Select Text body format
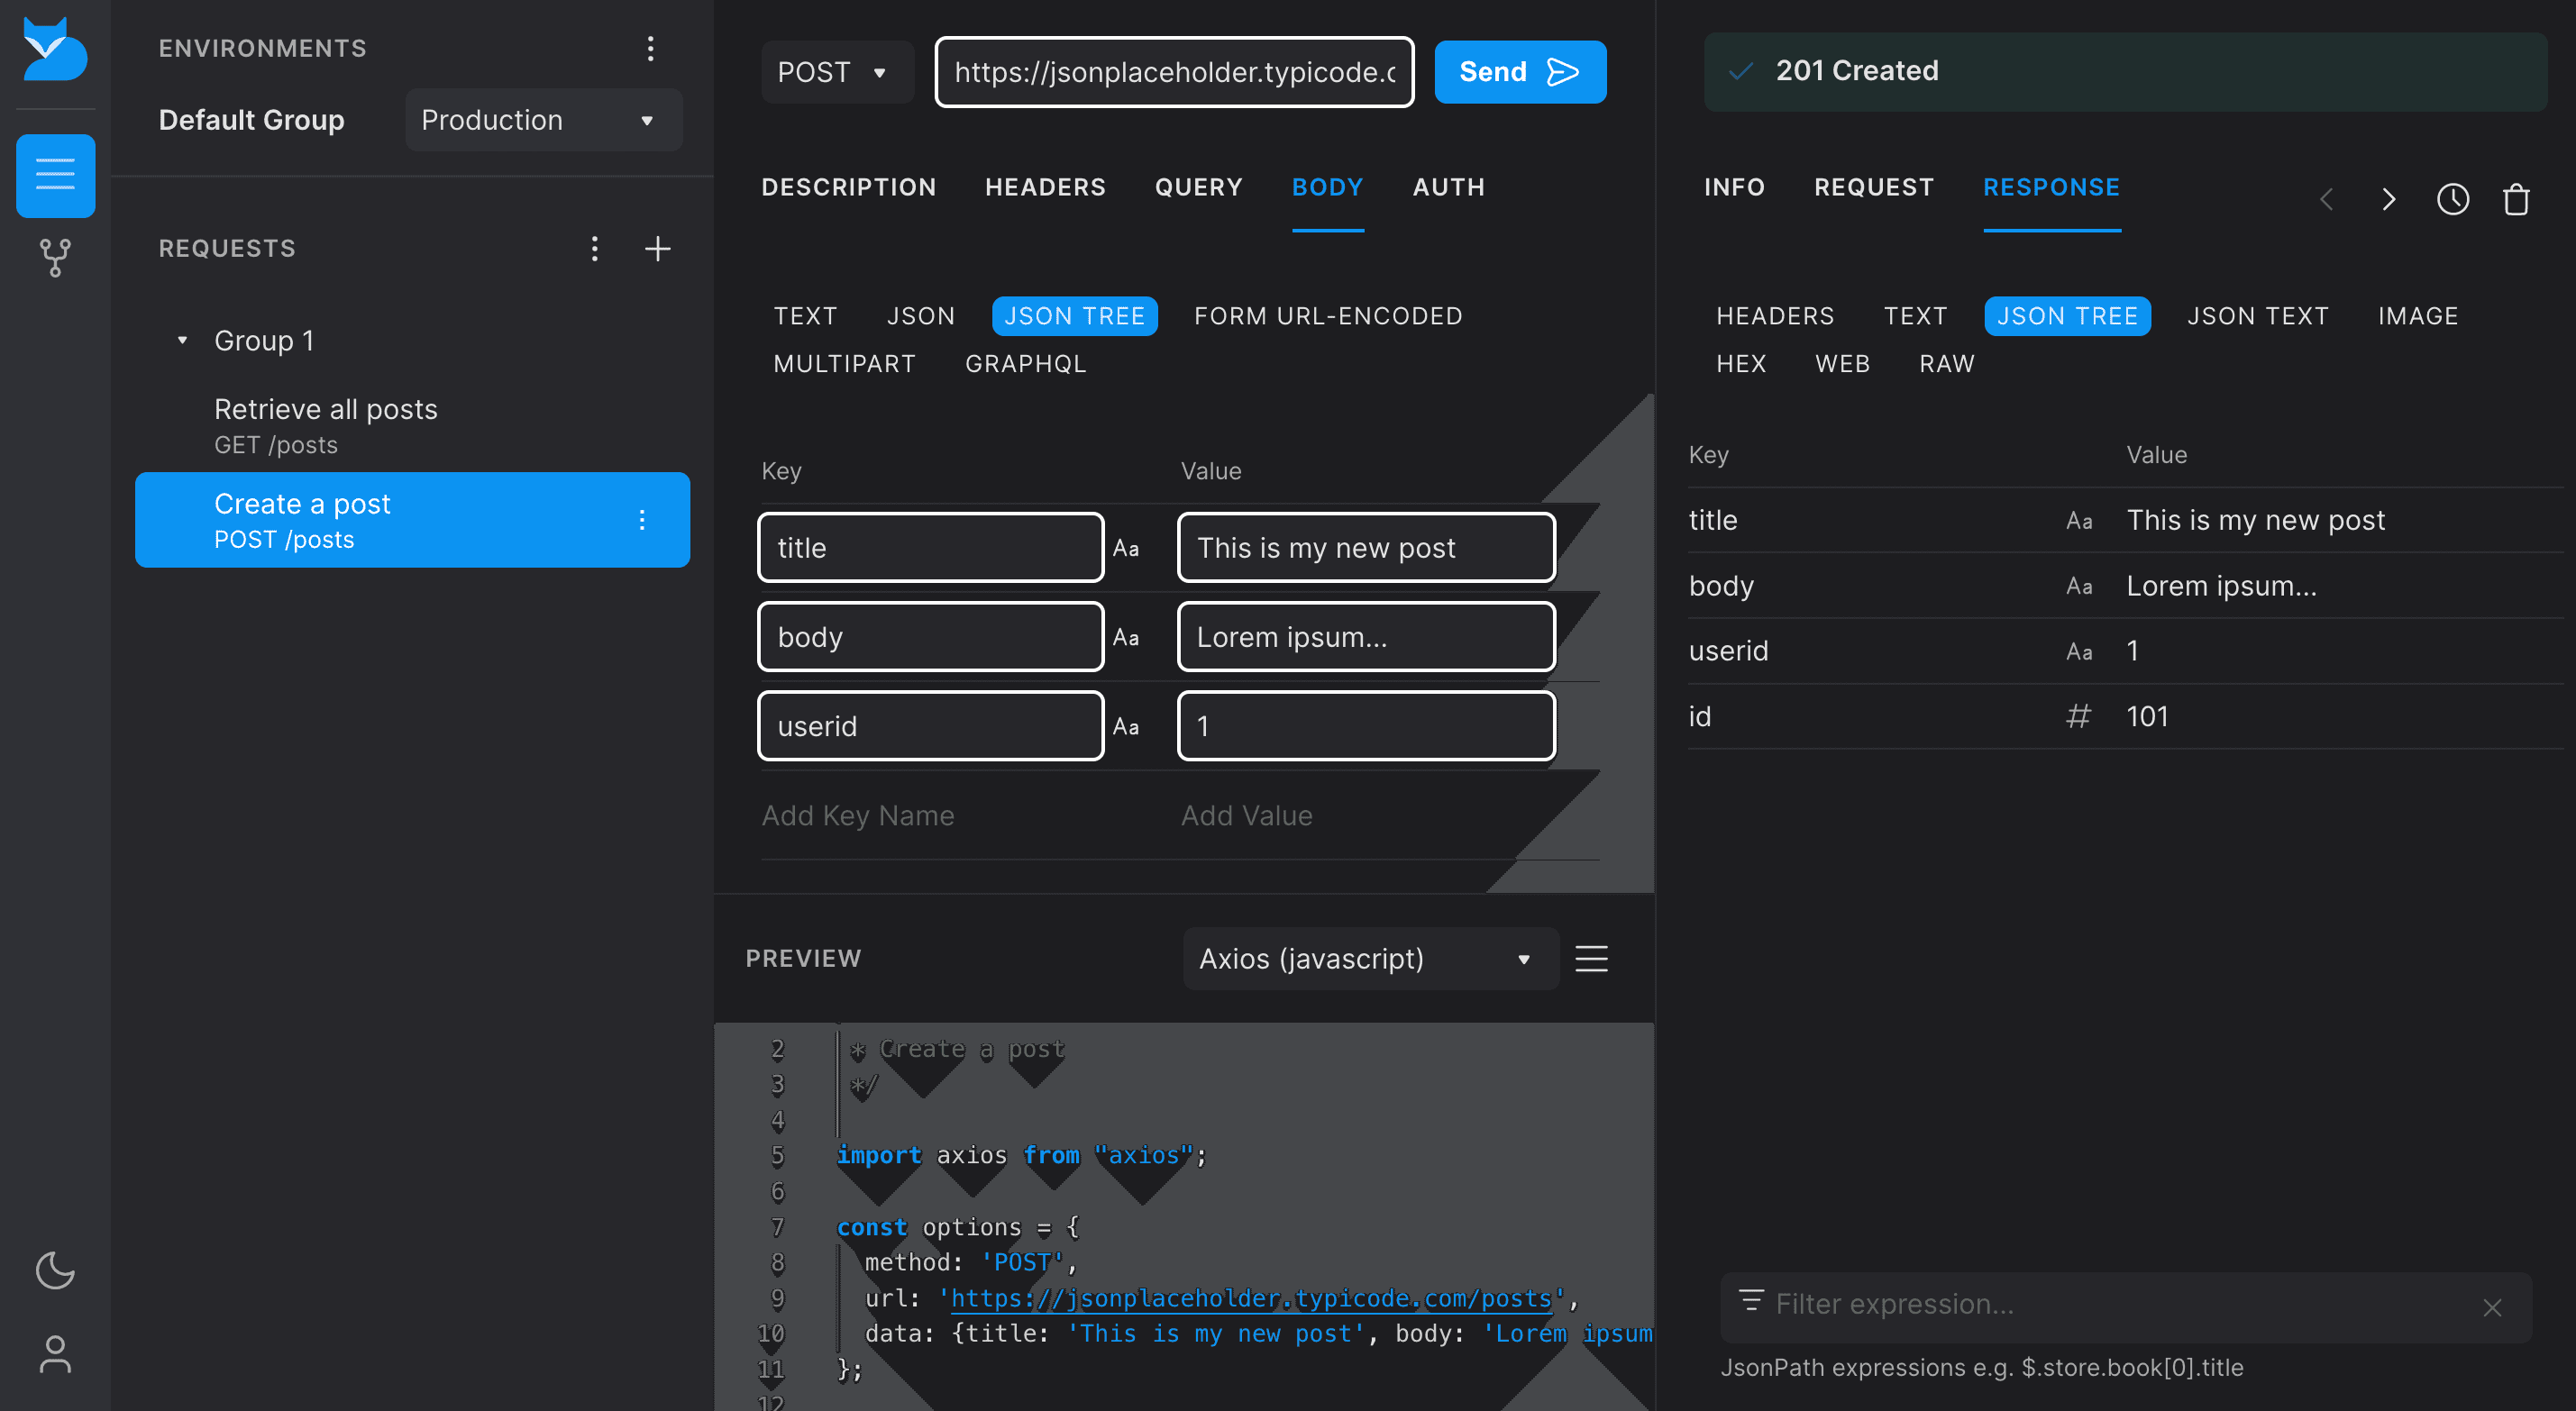Image resolution: width=2576 pixels, height=1411 pixels. click(805, 316)
